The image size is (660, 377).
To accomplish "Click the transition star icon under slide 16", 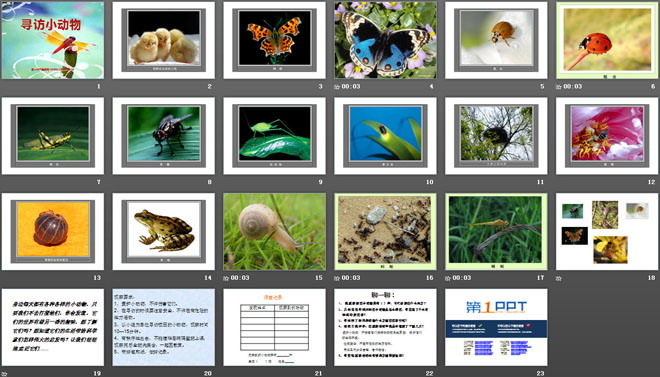I will click(337, 278).
